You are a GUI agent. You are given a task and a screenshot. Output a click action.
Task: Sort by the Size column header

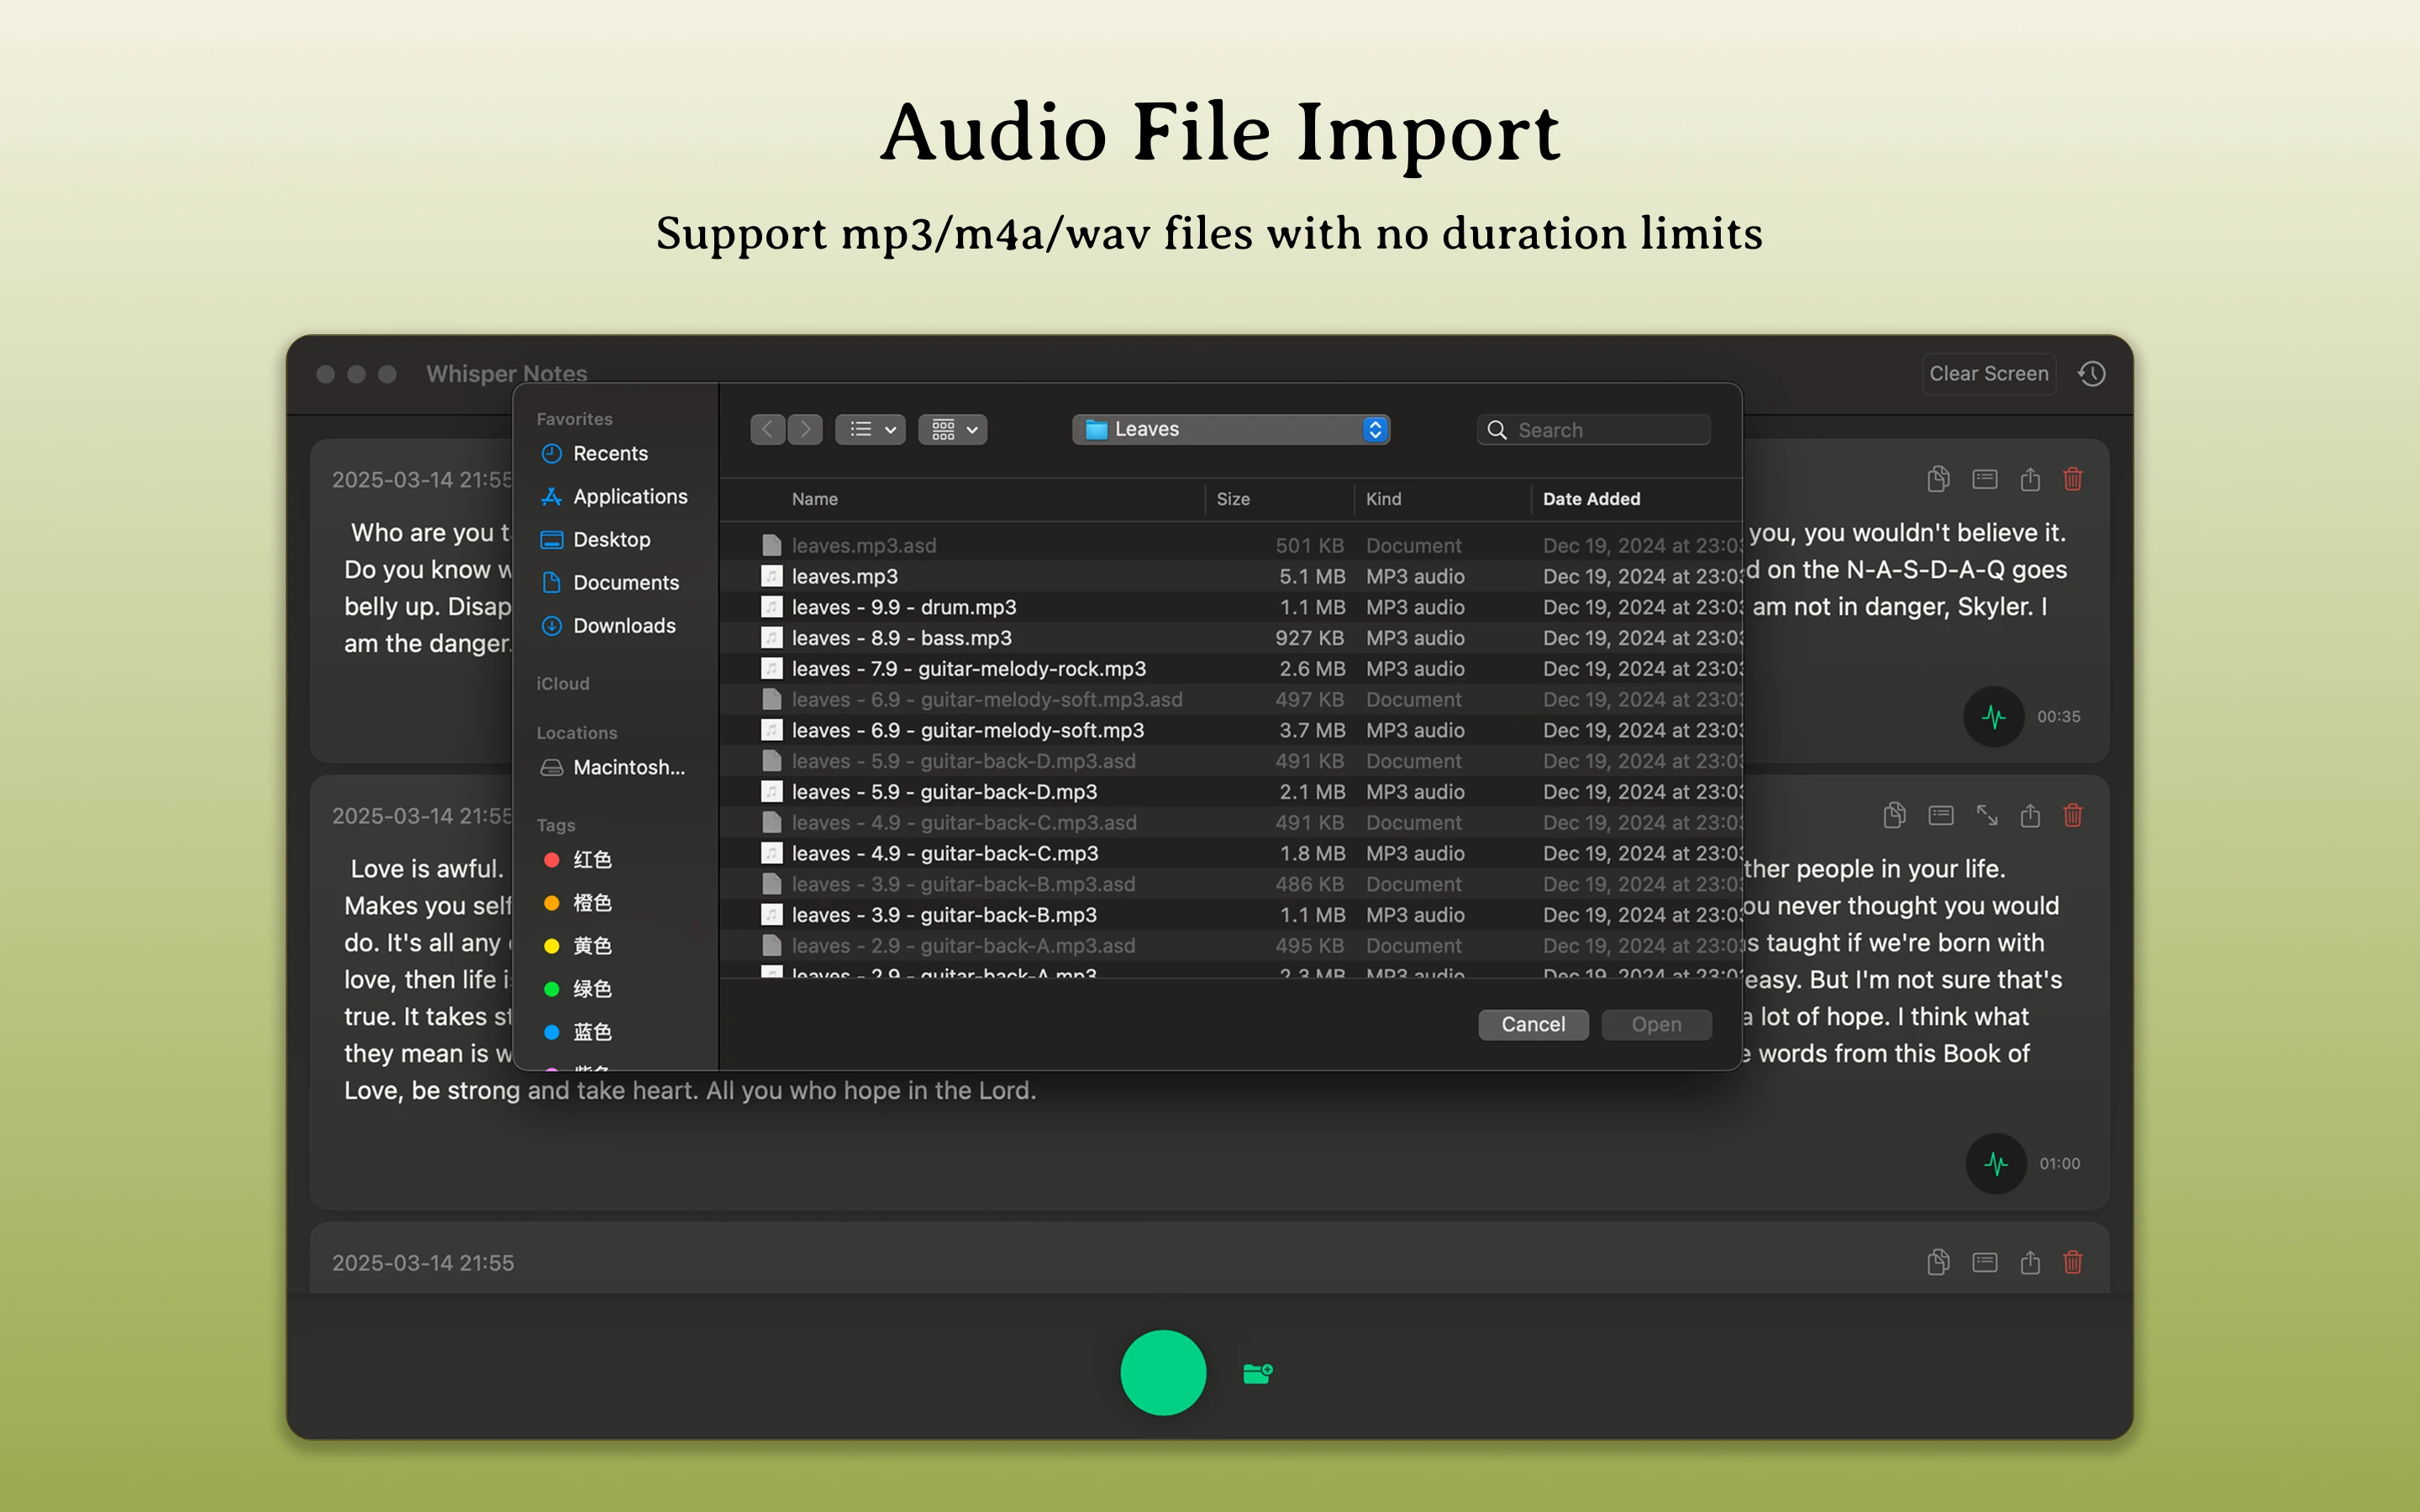pyautogui.click(x=1233, y=499)
